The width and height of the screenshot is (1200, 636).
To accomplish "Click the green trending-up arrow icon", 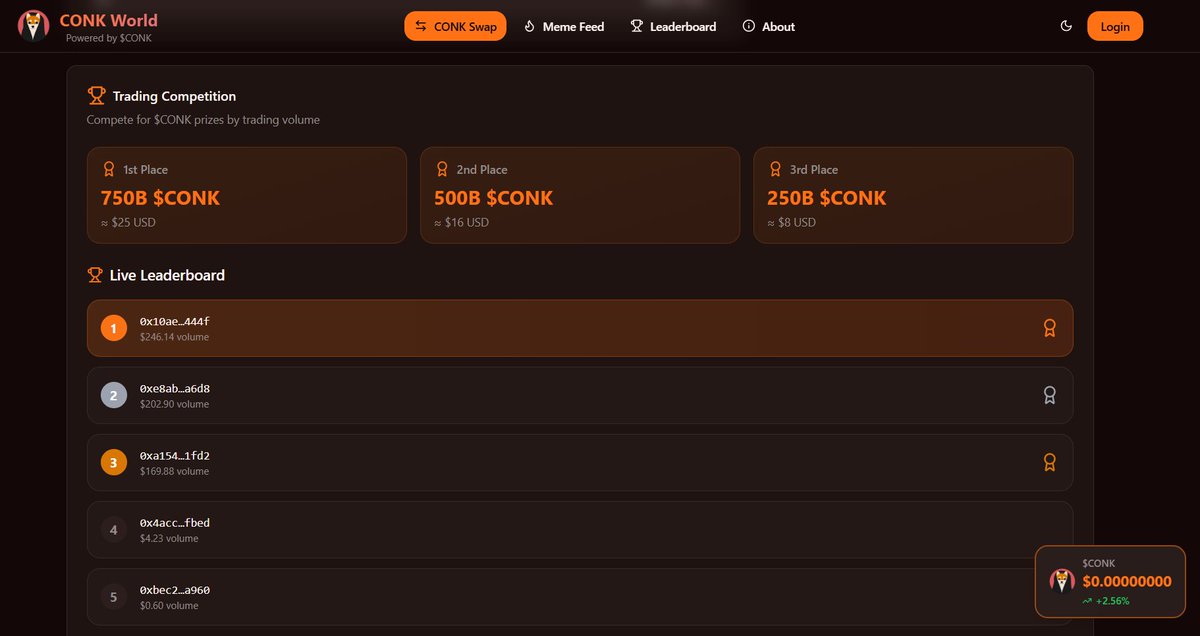I will 1087,601.
